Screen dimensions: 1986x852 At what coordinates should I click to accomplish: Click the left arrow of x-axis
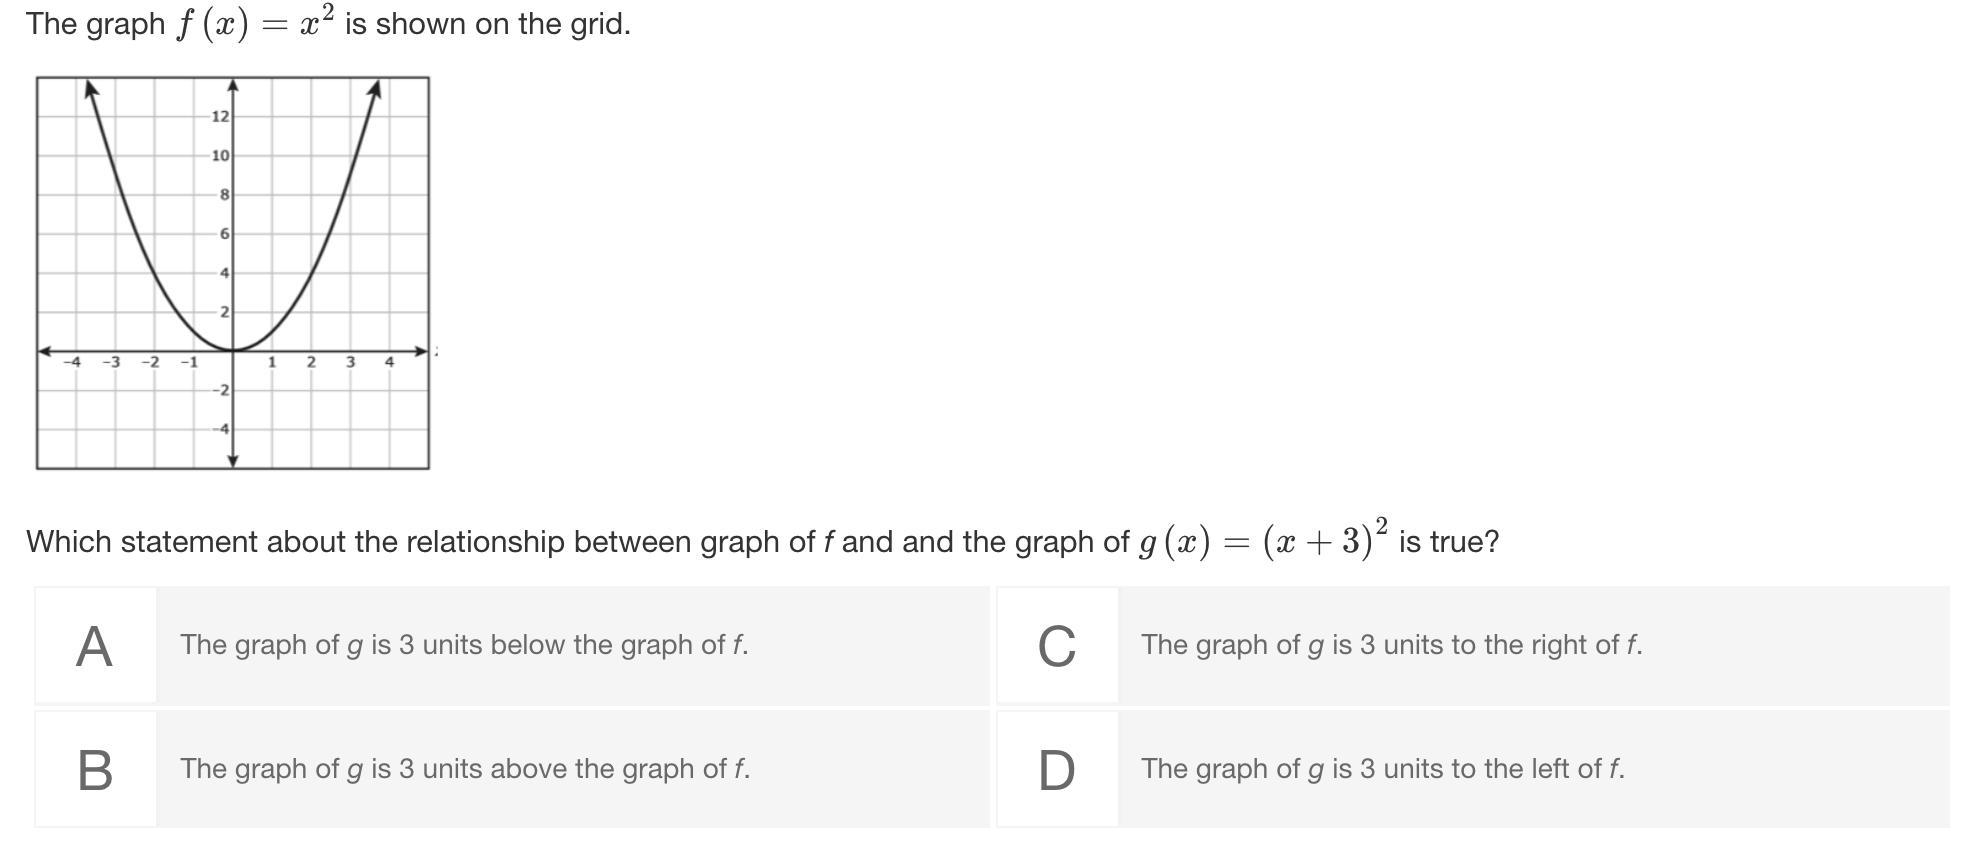click(44, 351)
